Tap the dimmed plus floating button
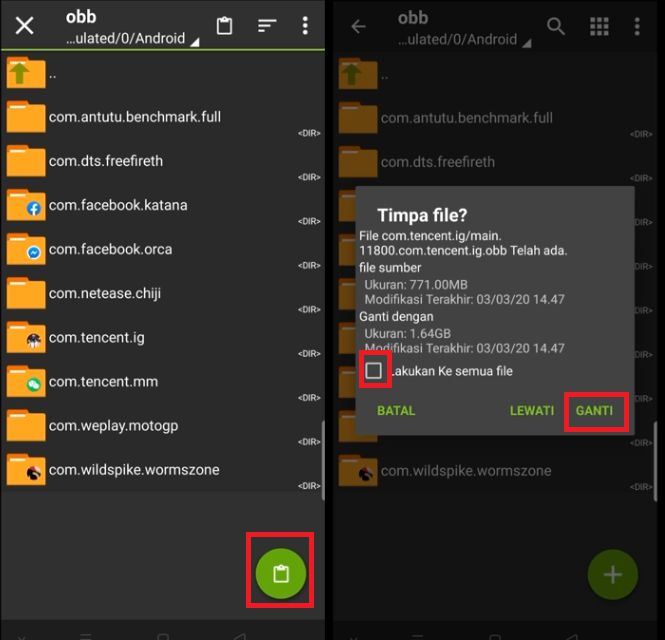This screenshot has height=640, width=665. coord(612,575)
